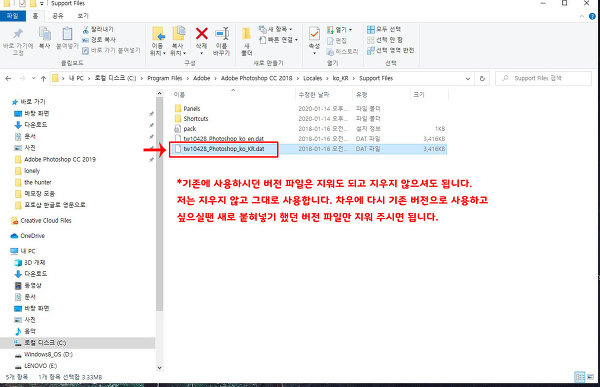
Task: Click the red X Delete (삭제) icon
Action: click(202, 34)
